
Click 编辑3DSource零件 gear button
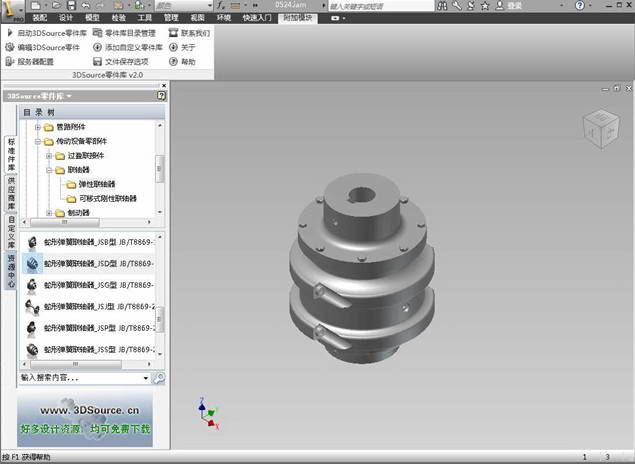tap(43, 47)
